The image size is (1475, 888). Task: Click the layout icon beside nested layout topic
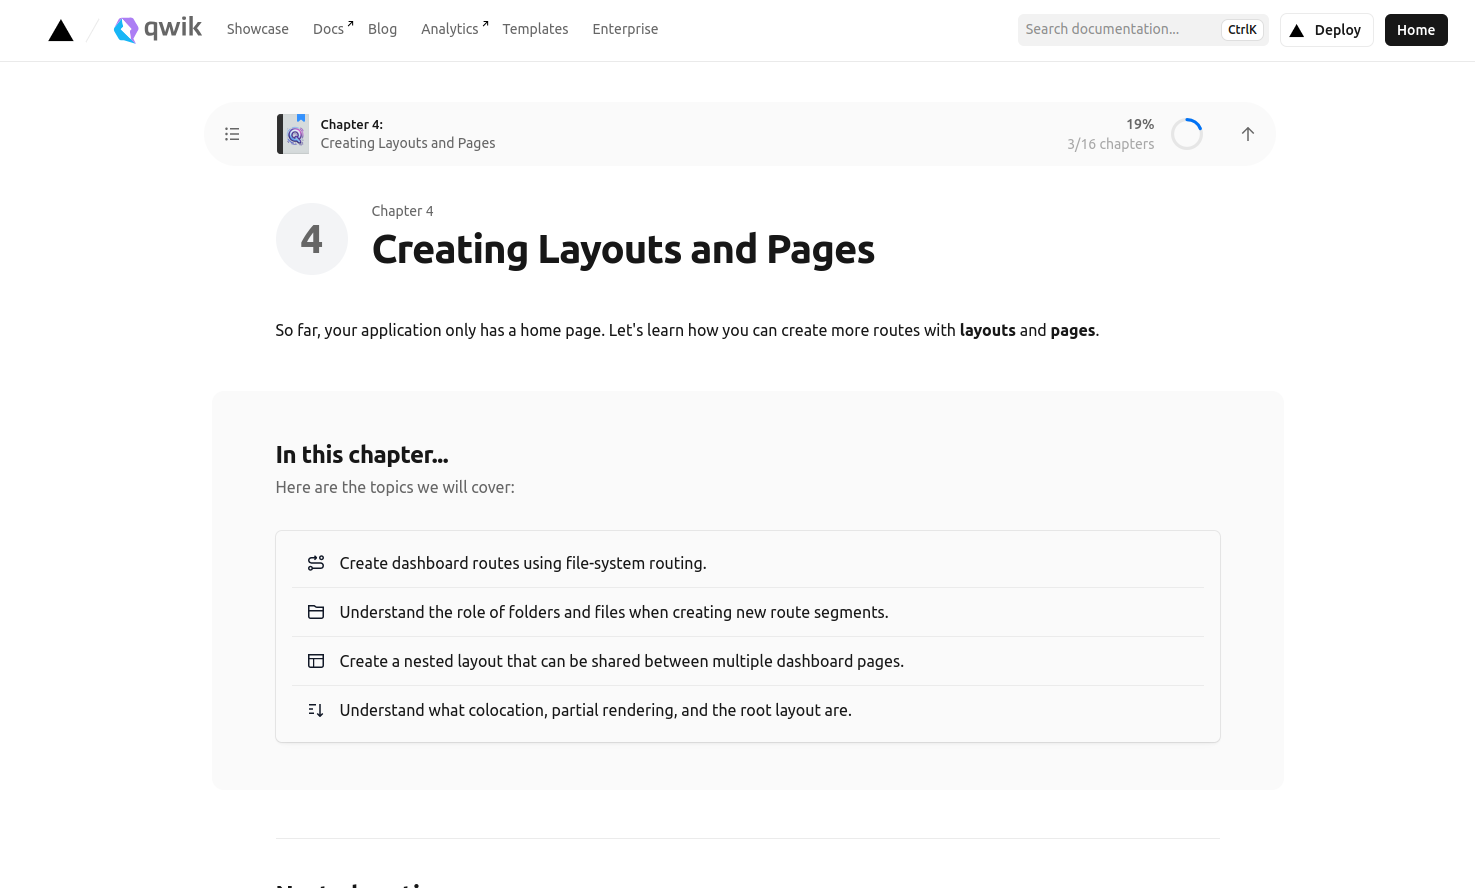tap(316, 661)
